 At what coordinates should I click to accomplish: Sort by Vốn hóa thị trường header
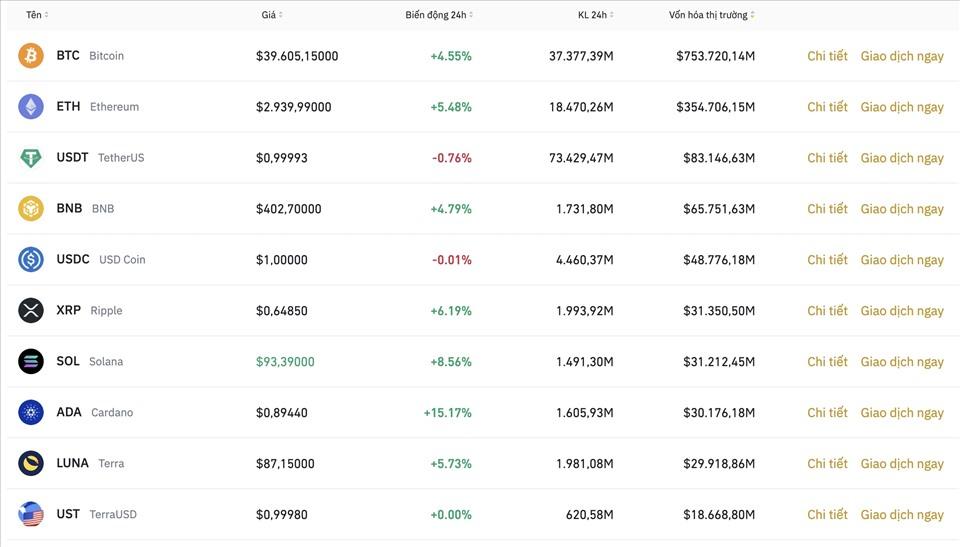point(711,15)
